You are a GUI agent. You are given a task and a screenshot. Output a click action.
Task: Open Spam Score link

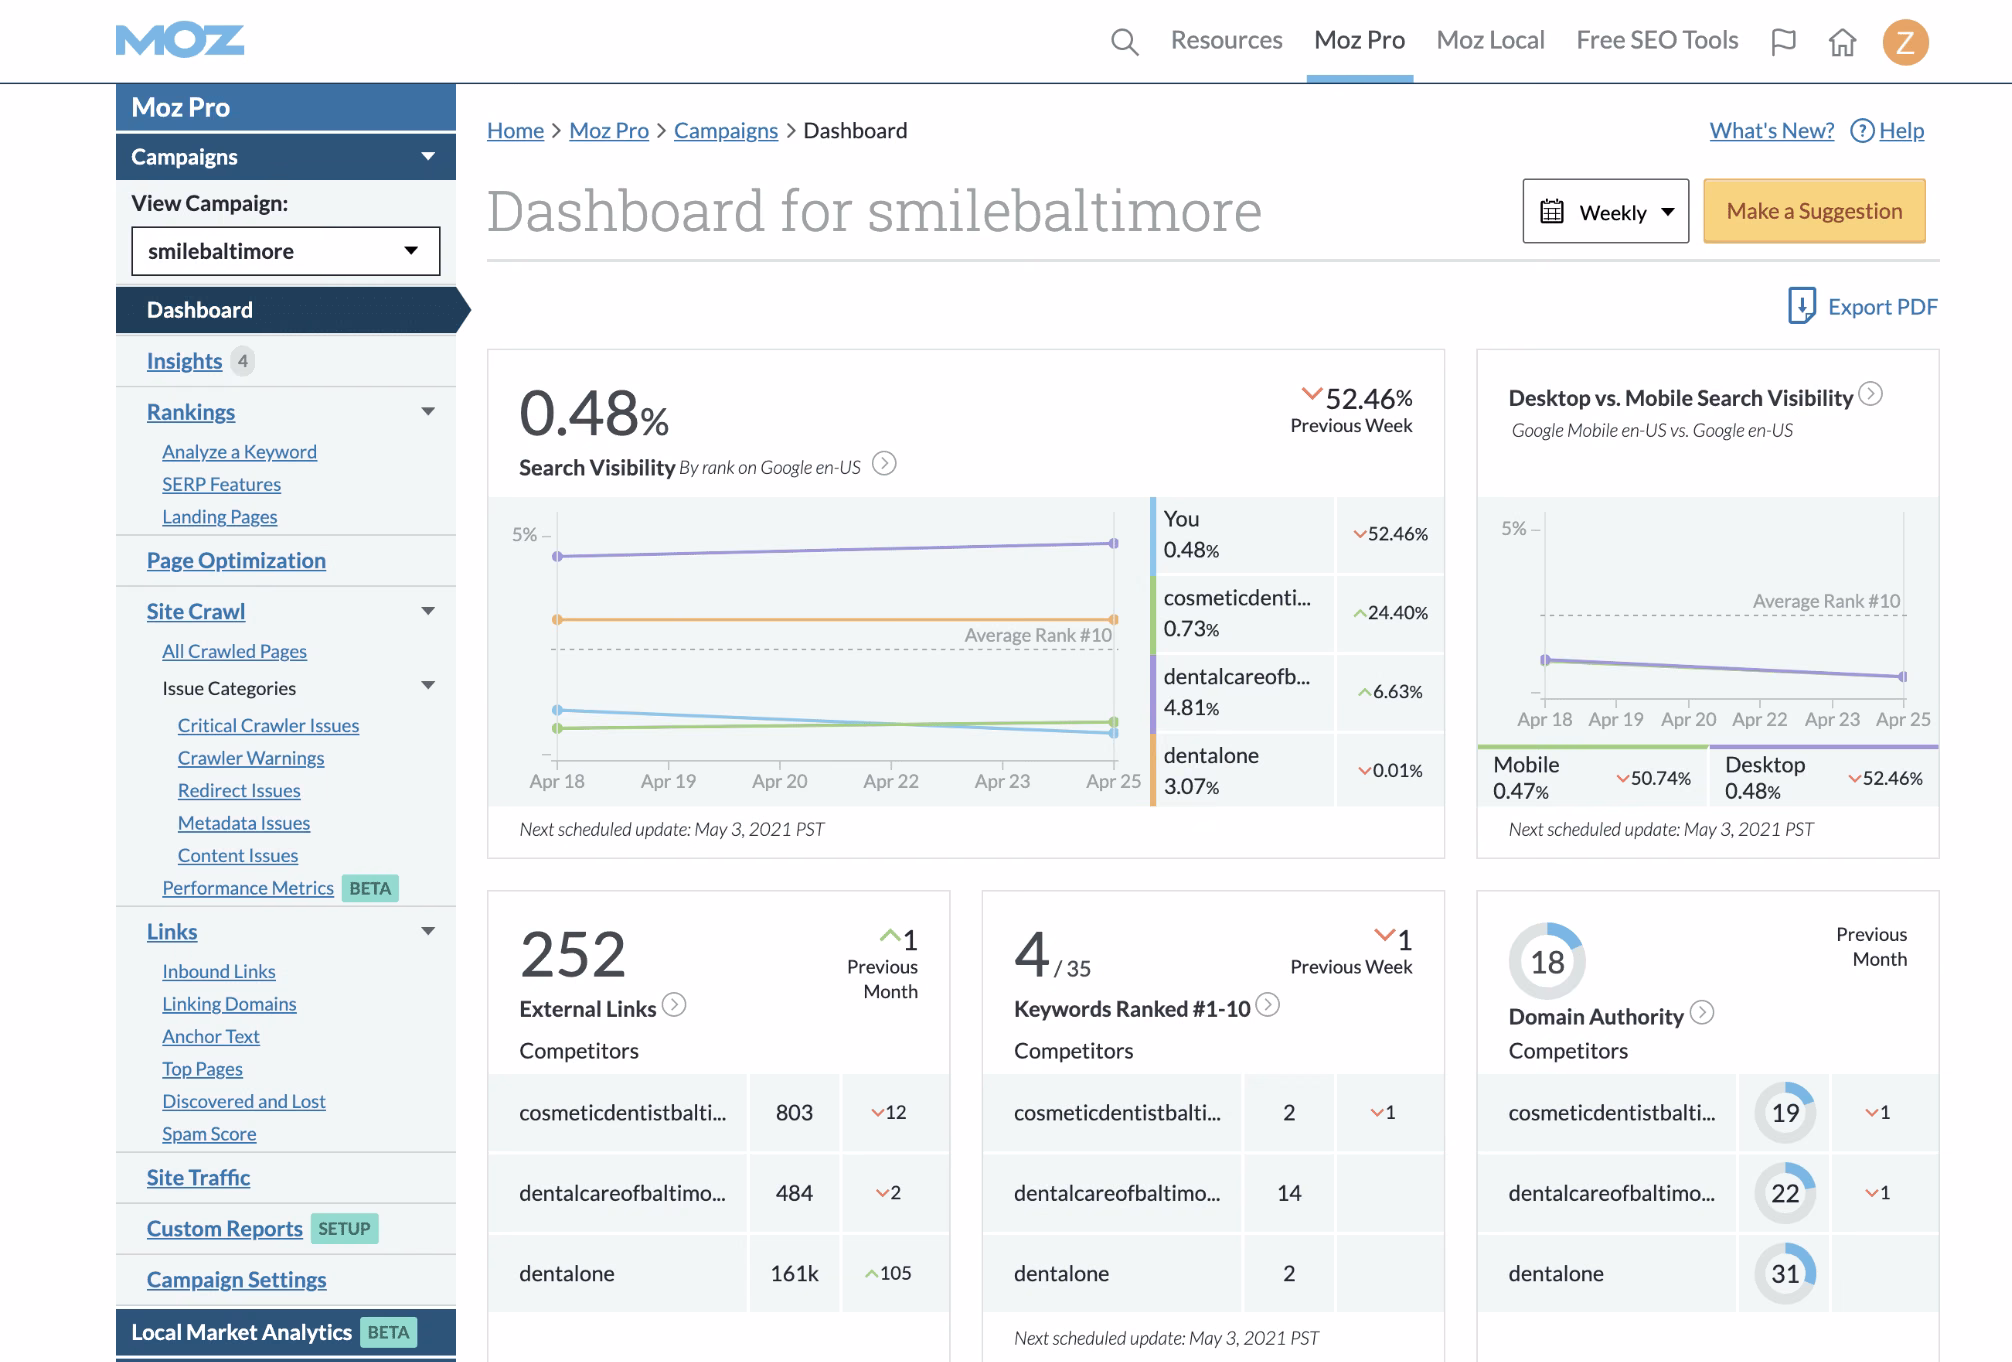pyautogui.click(x=209, y=1134)
